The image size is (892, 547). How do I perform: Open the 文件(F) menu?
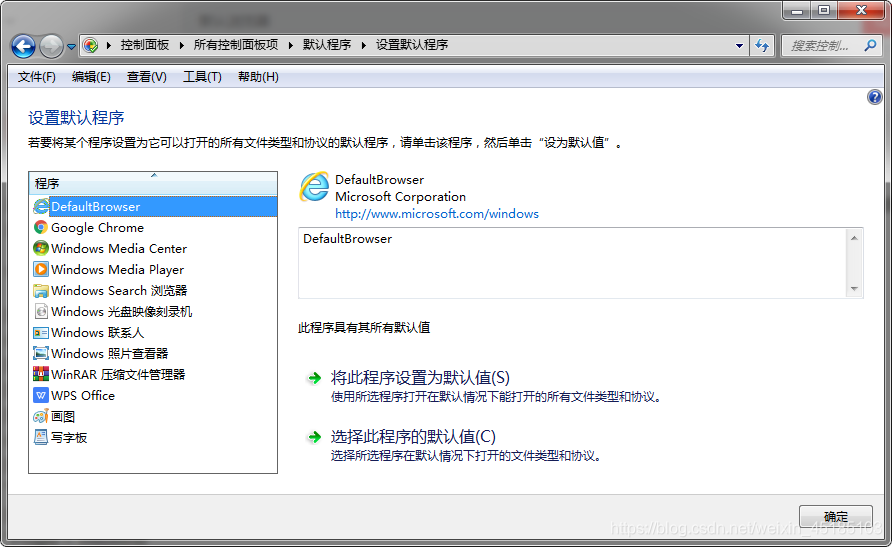click(x=36, y=77)
